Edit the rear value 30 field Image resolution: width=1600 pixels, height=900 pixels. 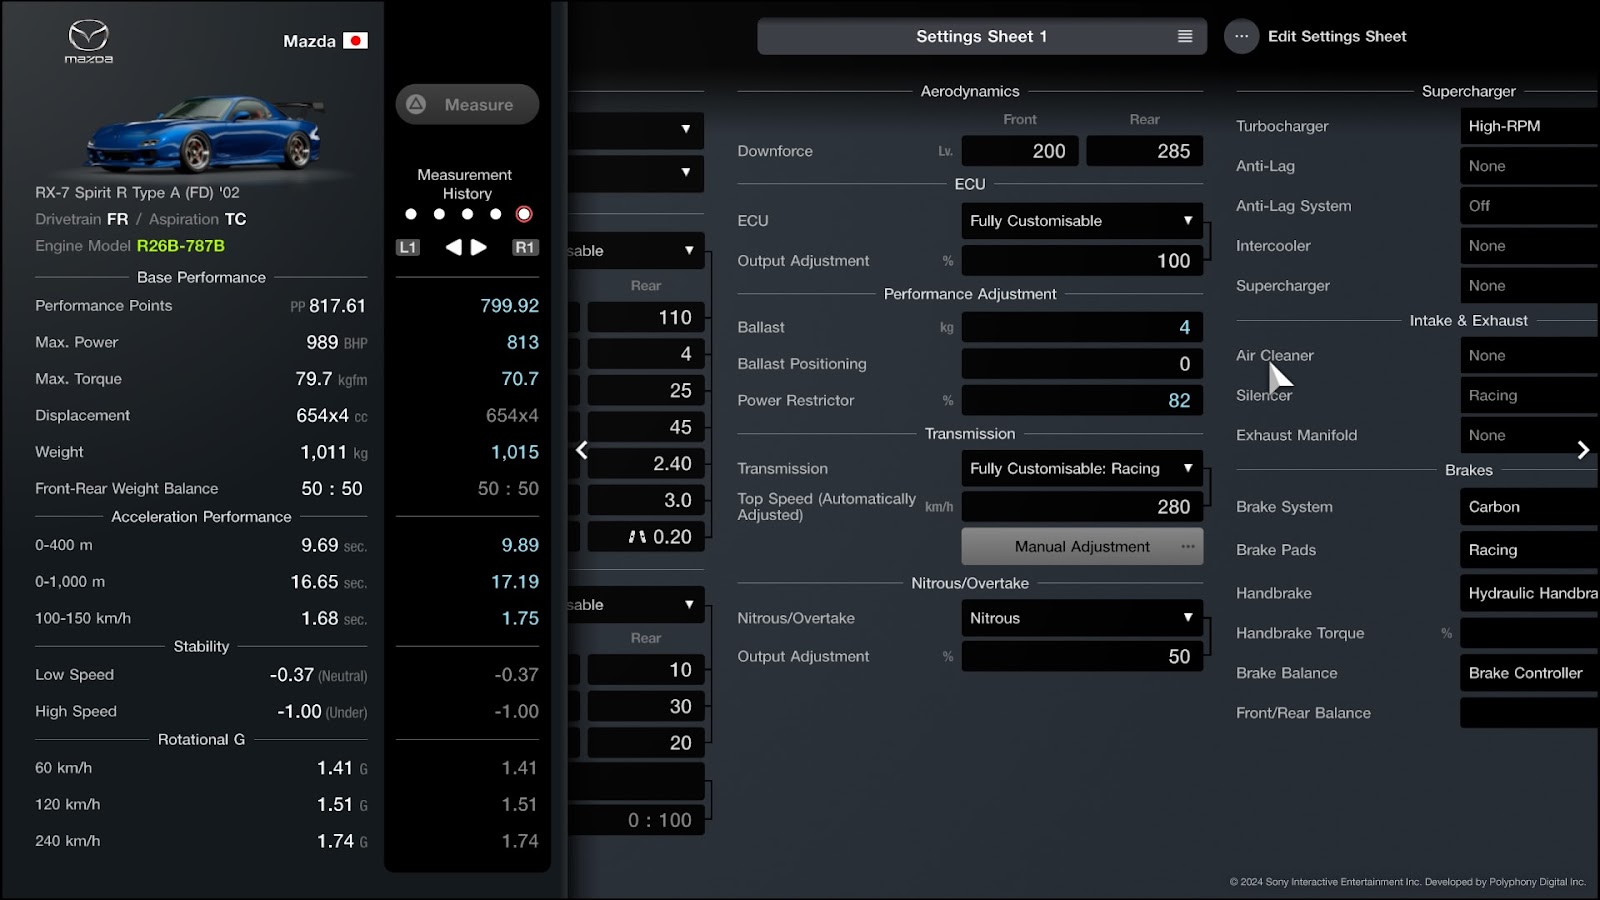point(646,706)
